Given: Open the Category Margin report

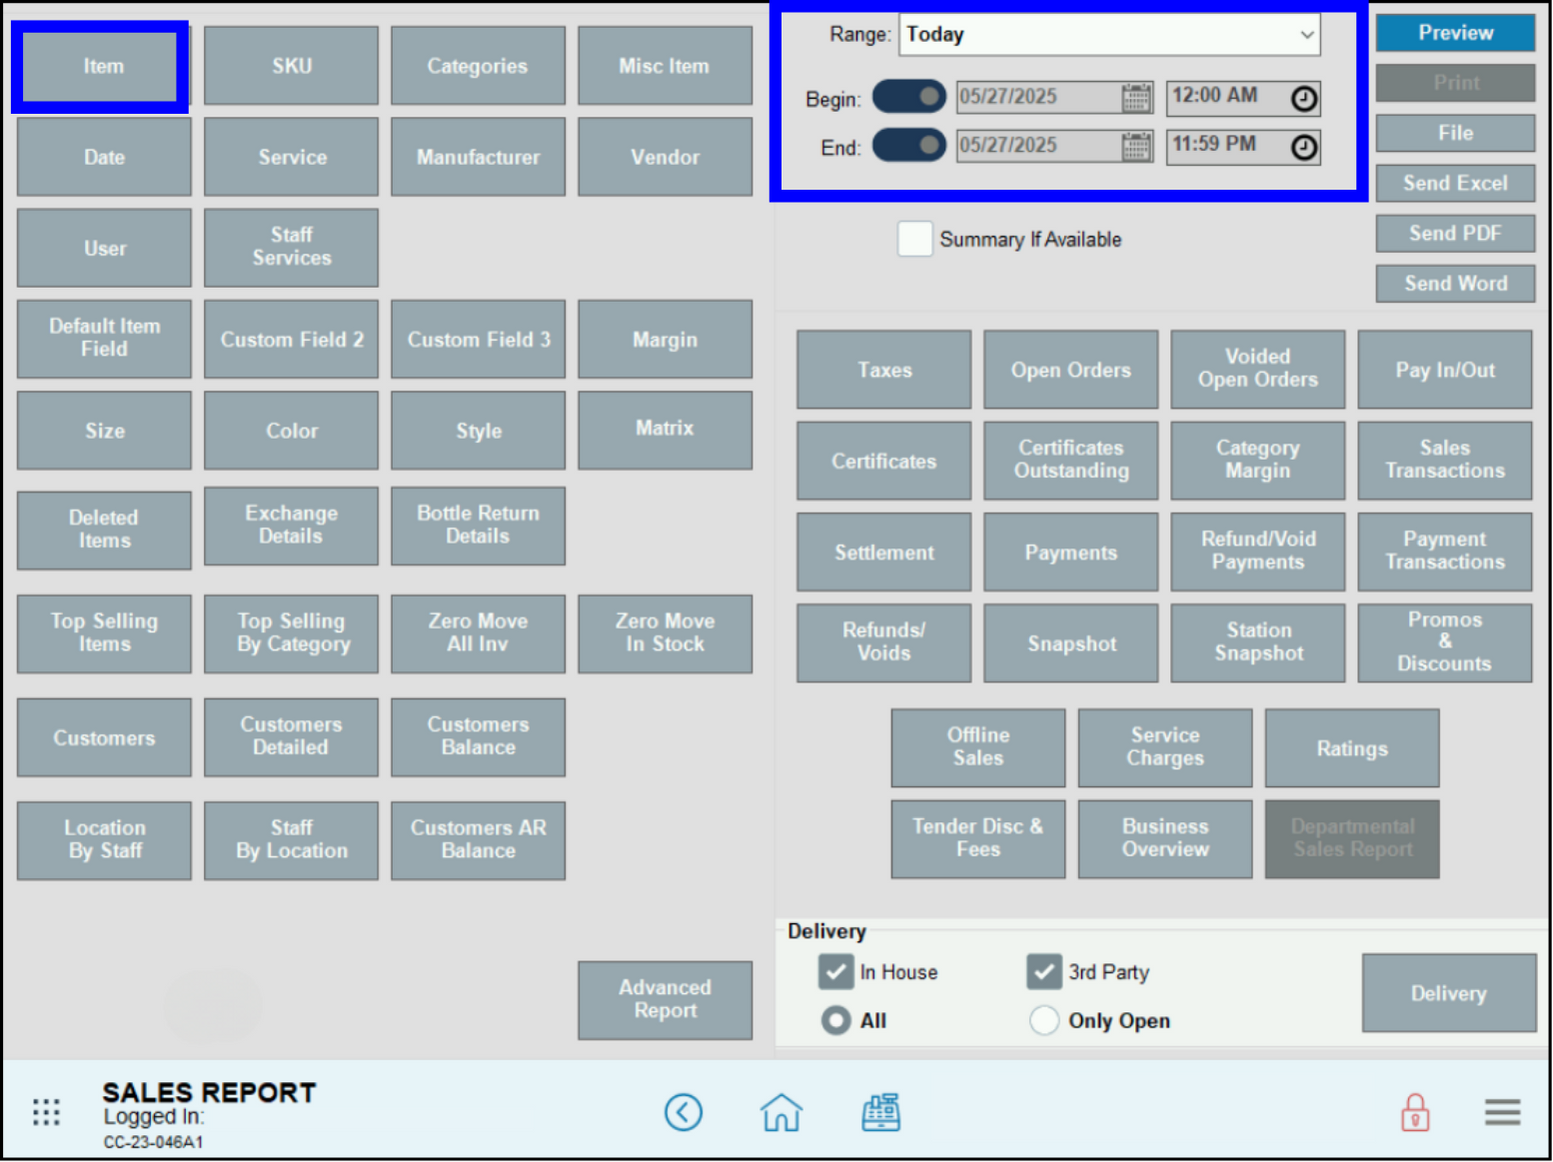Looking at the screenshot, I should click(x=1258, y=460).
